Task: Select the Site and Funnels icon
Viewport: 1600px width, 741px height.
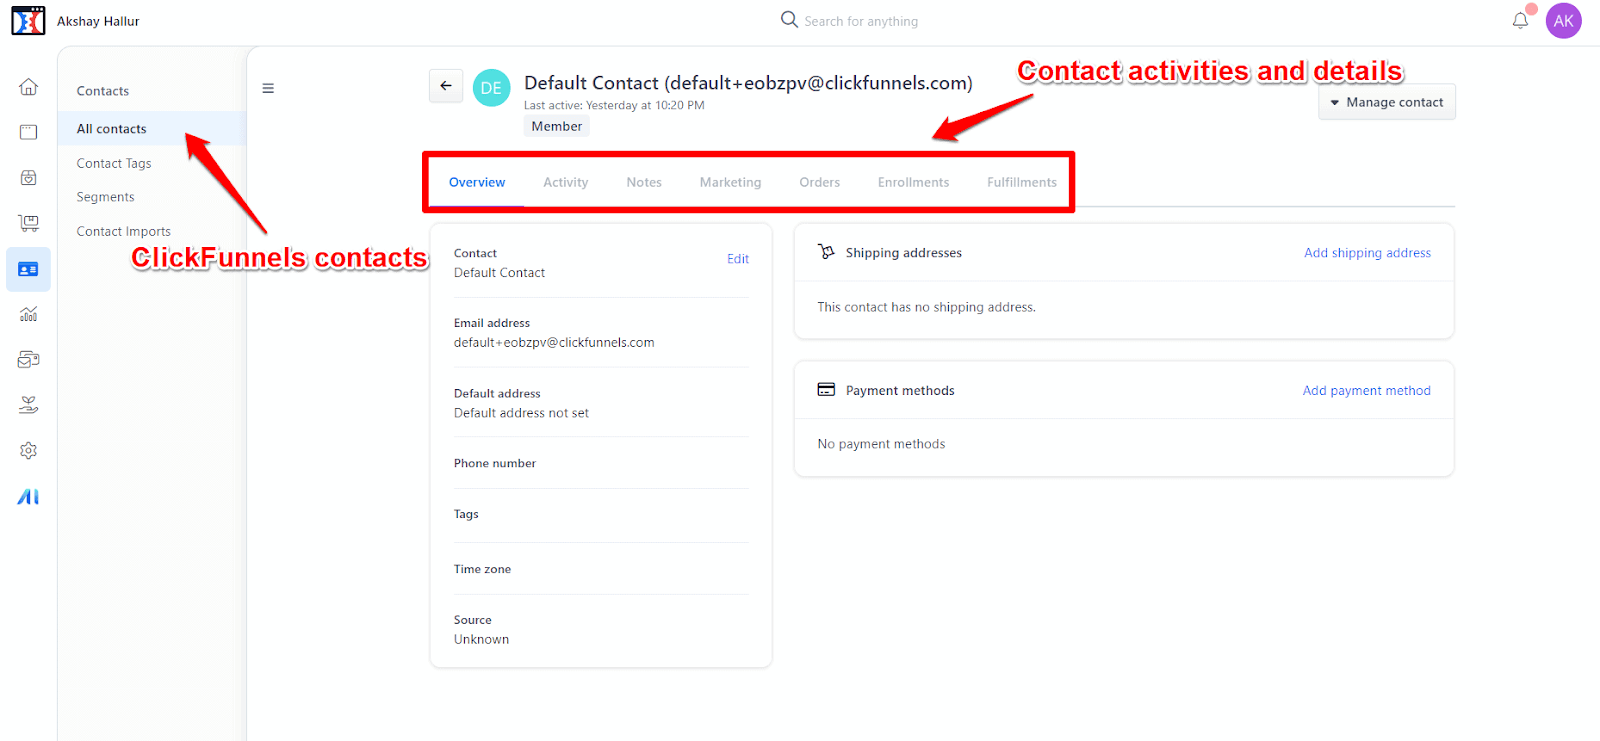Action: click(x=28, y=131)
